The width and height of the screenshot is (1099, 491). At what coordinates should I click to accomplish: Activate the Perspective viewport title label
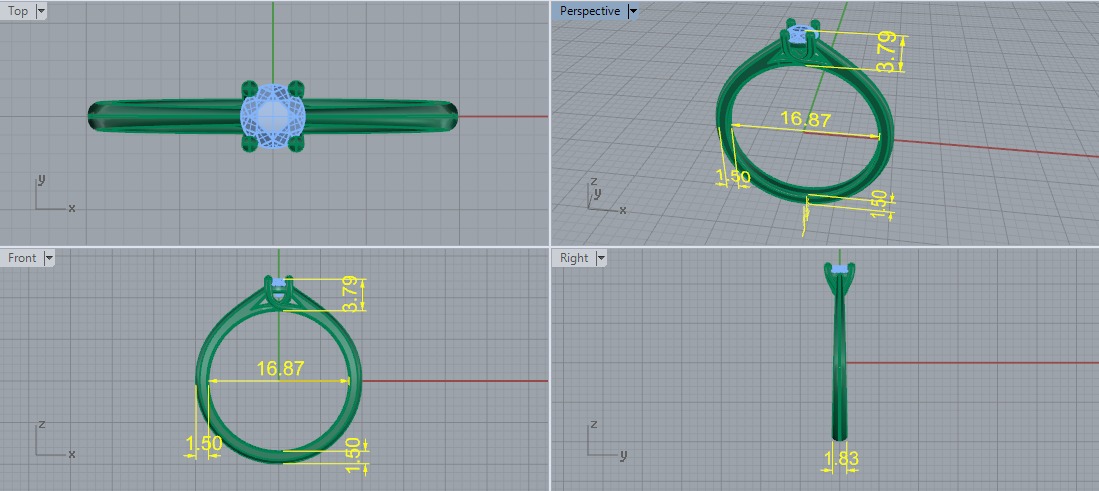589,11
